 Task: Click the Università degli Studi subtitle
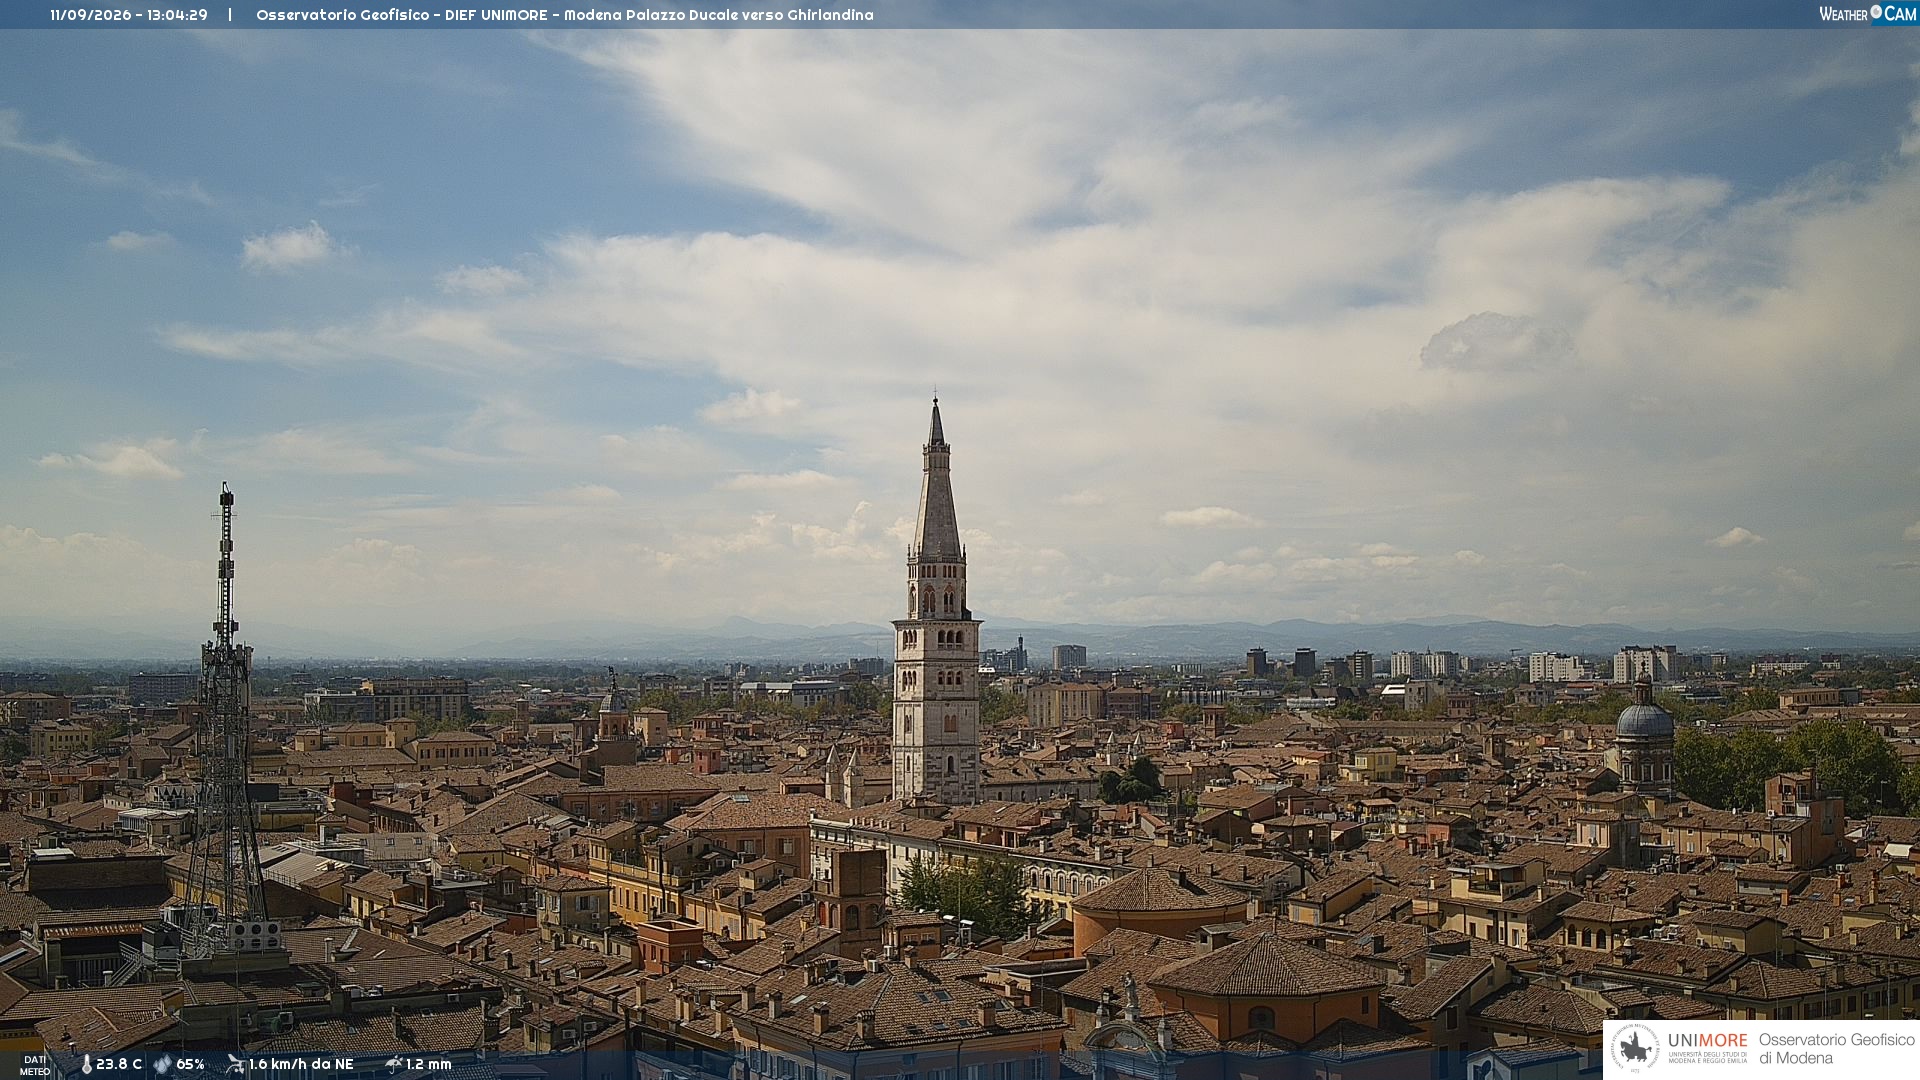1708,1057
